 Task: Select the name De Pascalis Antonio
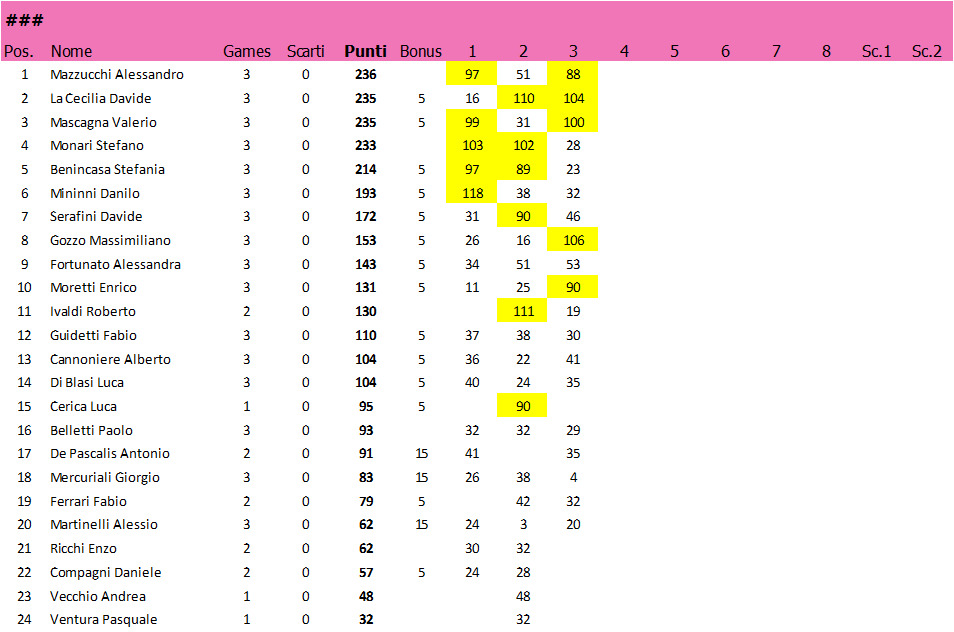tap(110, 453)
